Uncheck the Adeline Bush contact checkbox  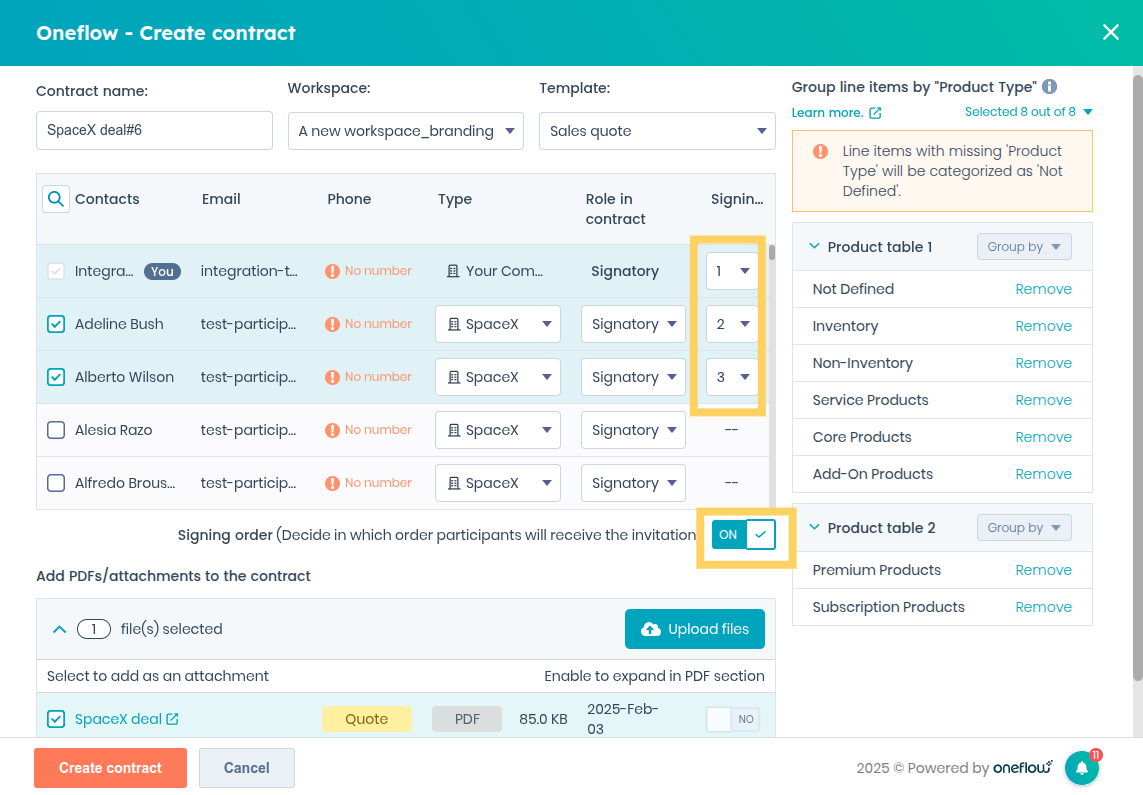[56, 324]
